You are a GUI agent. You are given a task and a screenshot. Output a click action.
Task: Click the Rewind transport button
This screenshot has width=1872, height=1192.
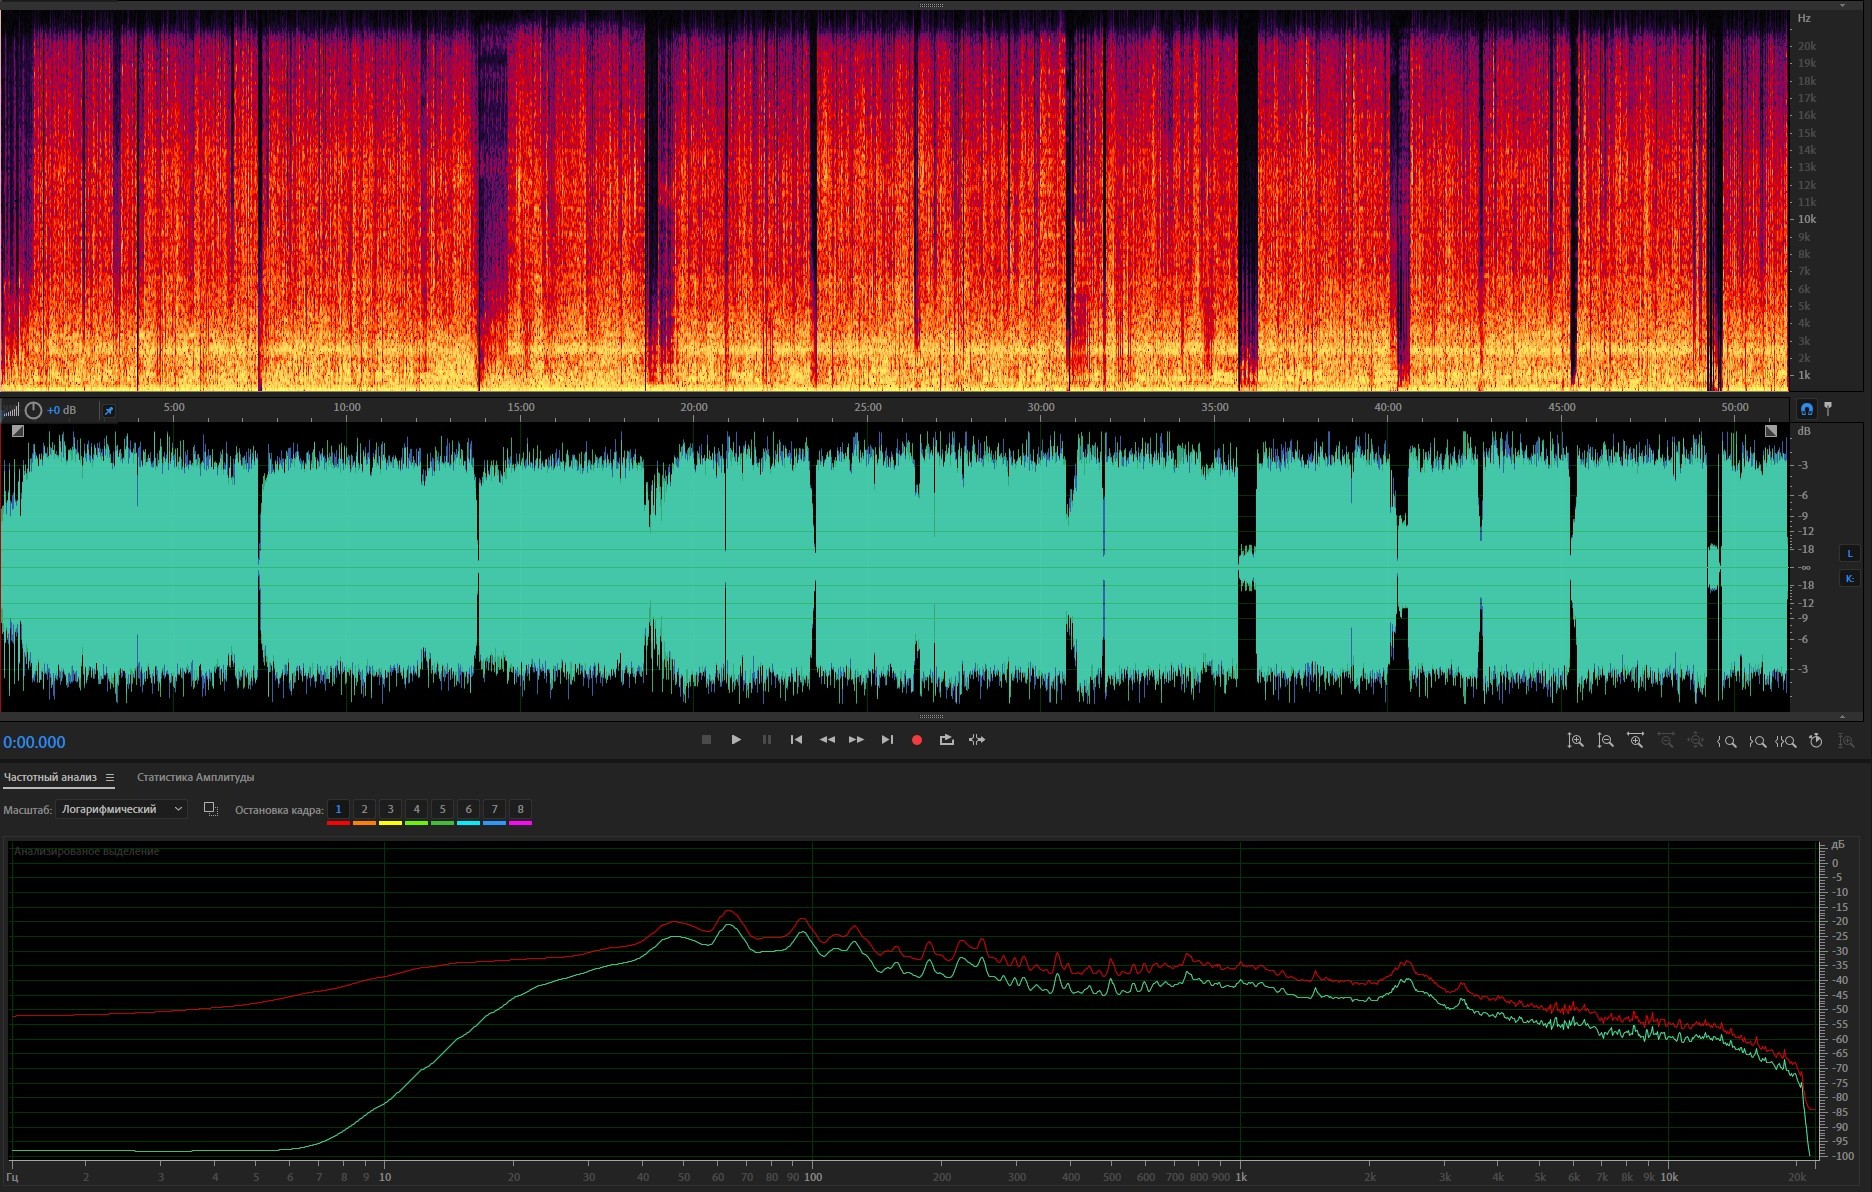[827, 740]
